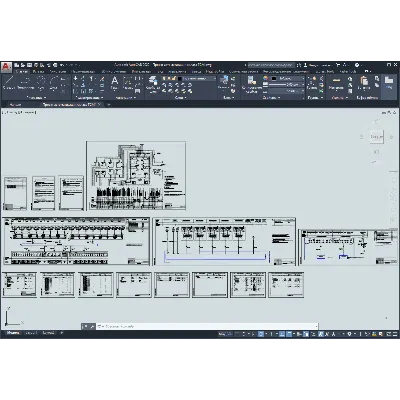Select the Circle drawing tool
The image size is (400, 400).
(41, 83)
